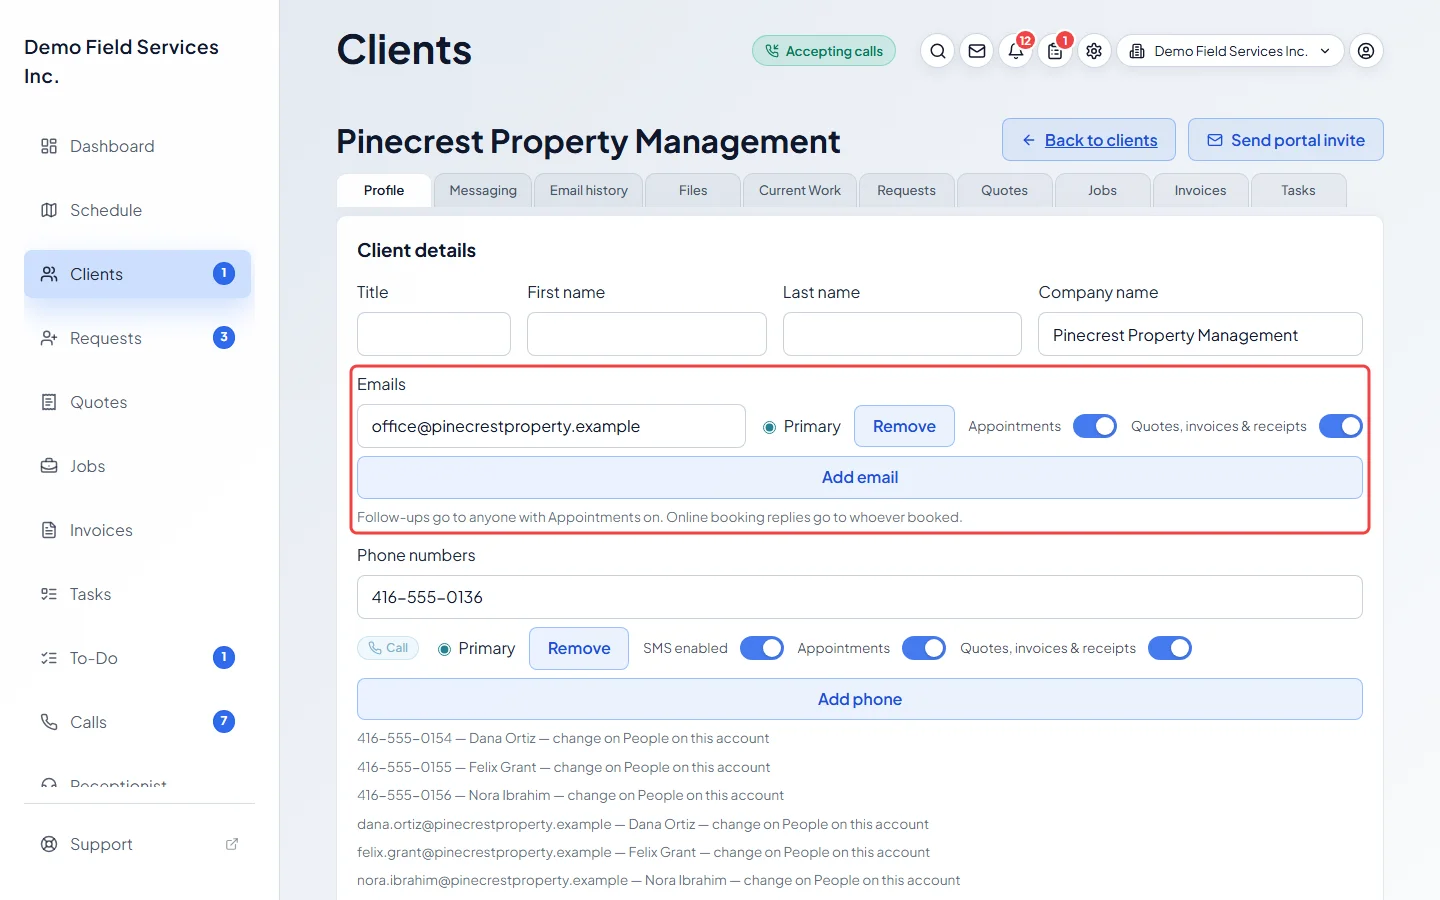The width and height of the screenshot is (1440, 900).
Task: Click the Company name input field
Action: click(1200, 334)
